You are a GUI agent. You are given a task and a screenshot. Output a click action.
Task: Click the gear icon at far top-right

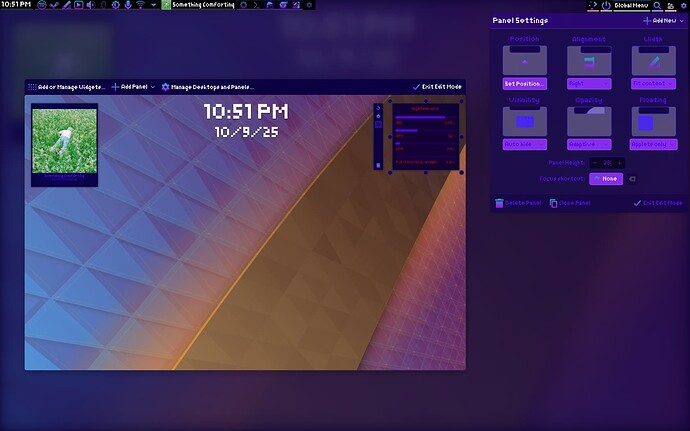point(684,5)
